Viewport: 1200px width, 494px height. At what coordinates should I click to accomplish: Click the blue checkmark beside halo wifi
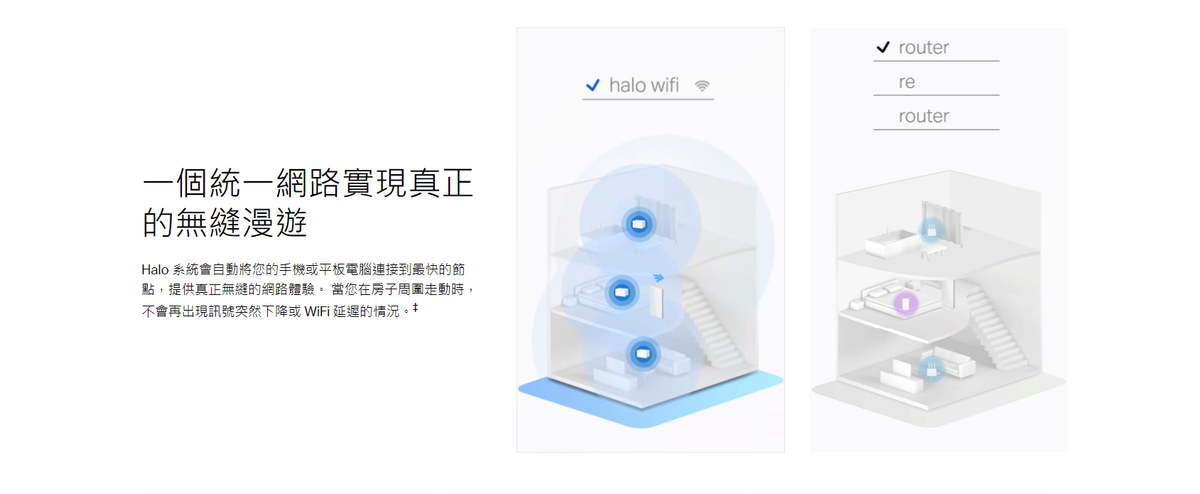tap(592, 86)
